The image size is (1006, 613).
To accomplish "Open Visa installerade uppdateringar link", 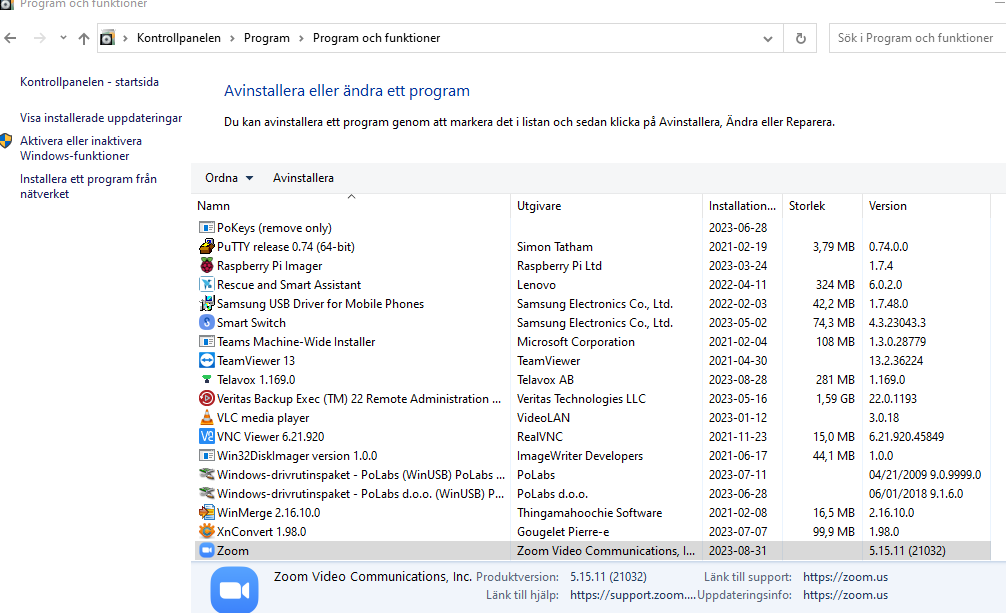I will pos(101,118).
